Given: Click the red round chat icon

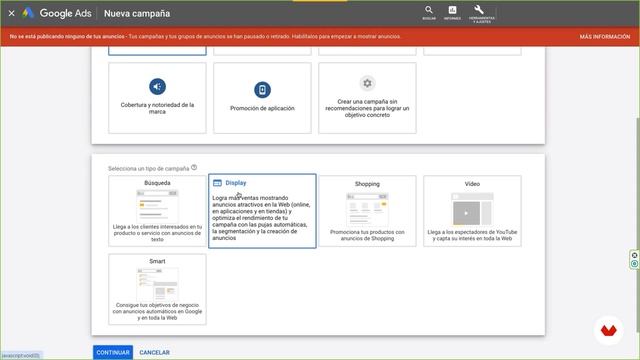Looking at the screenshot, I should tap(608, 330).
